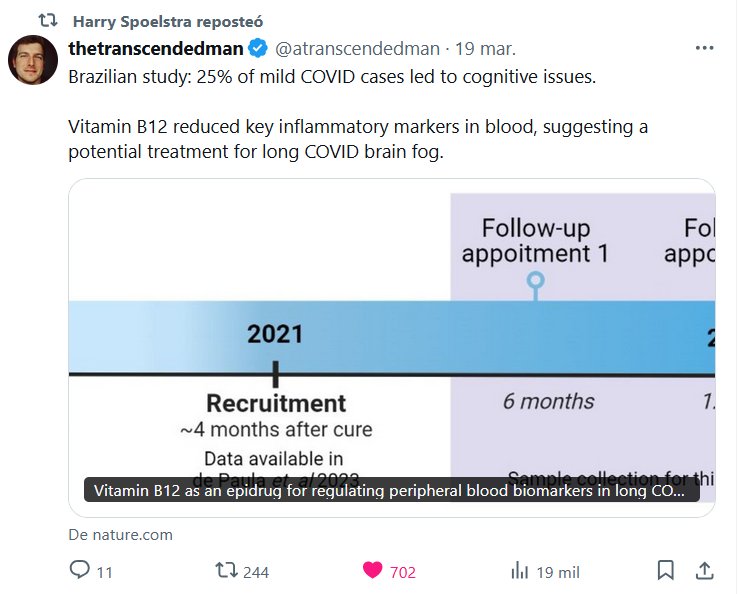Click the blue verified badge
The height and width of the screenshot is (594, 738).
pos(257,48)
